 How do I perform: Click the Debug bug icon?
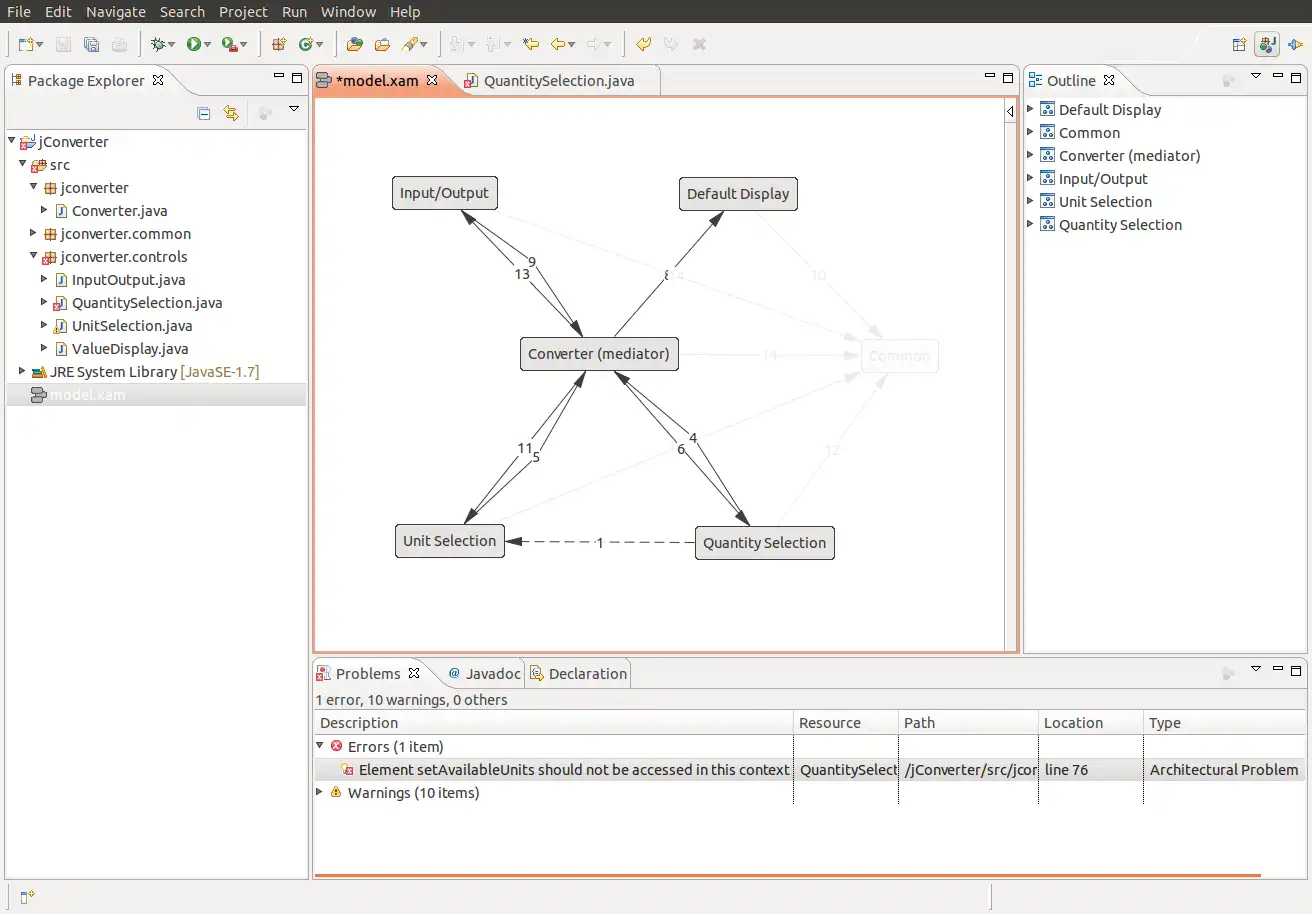158,44
